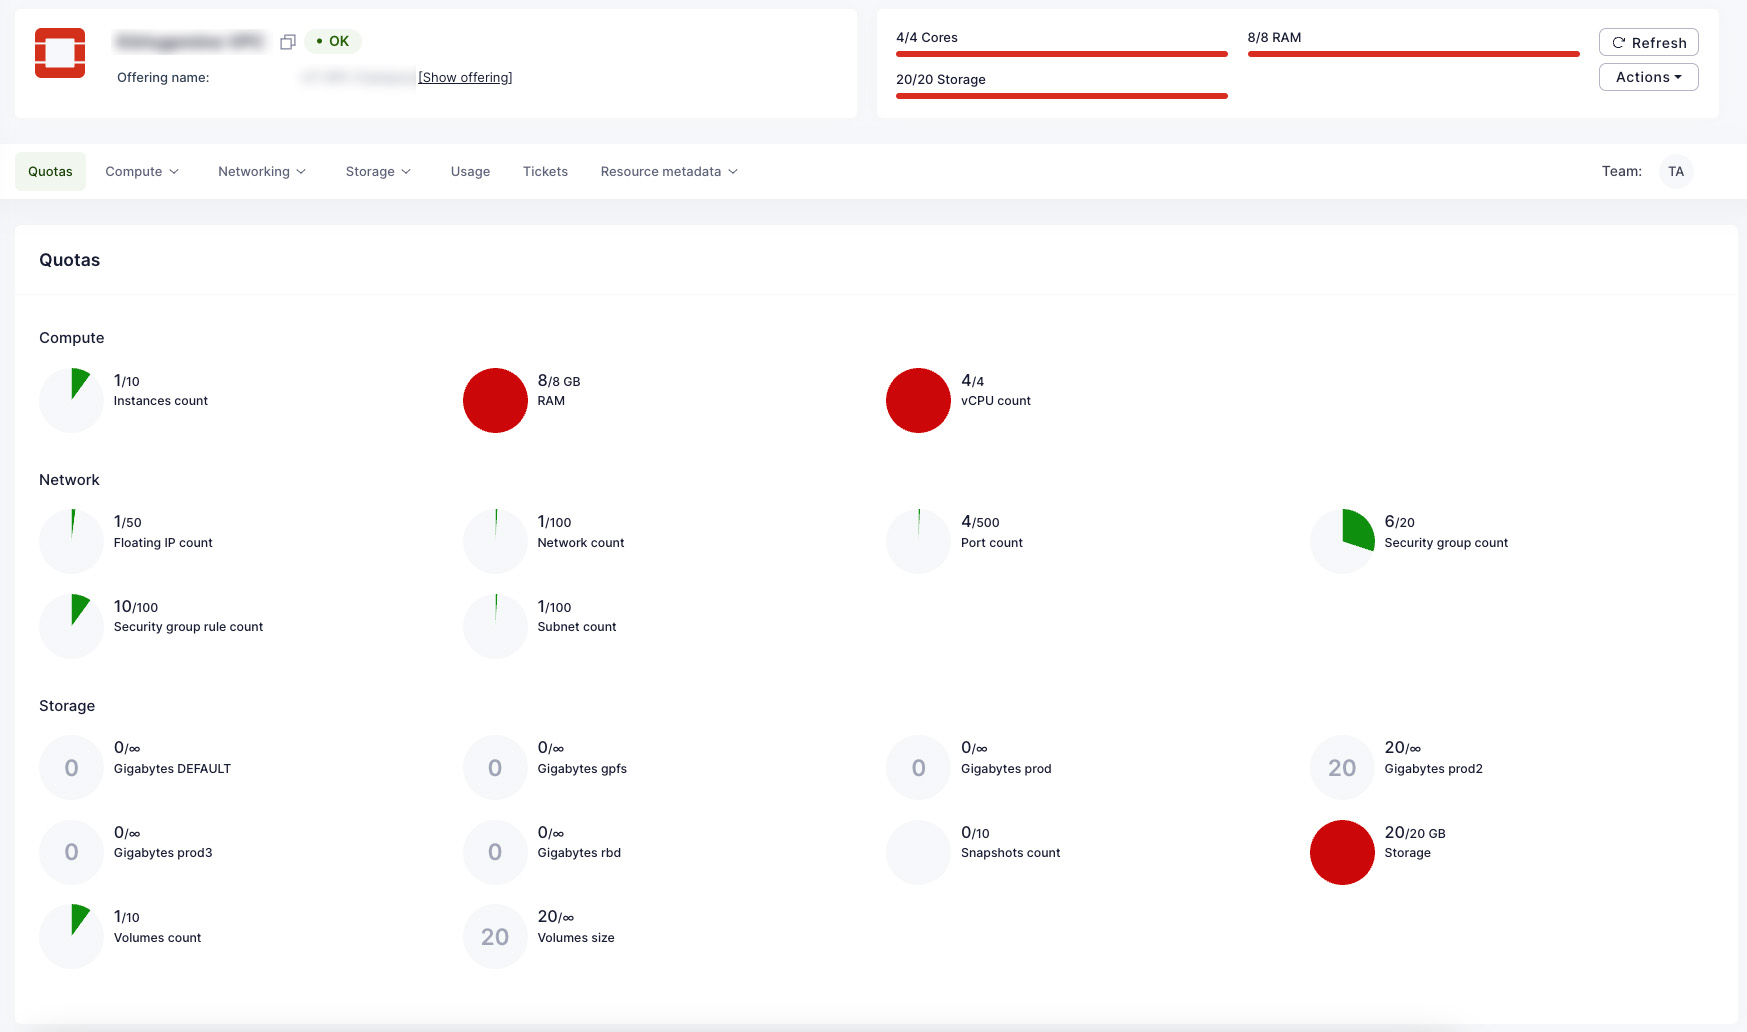
Task: Select the Quotas tab
Action: (50, 172)
